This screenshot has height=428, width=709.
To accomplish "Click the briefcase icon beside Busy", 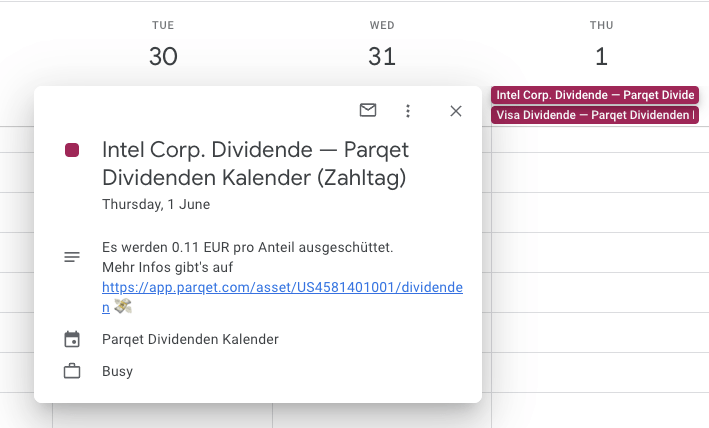I will (x=72, y=371).
